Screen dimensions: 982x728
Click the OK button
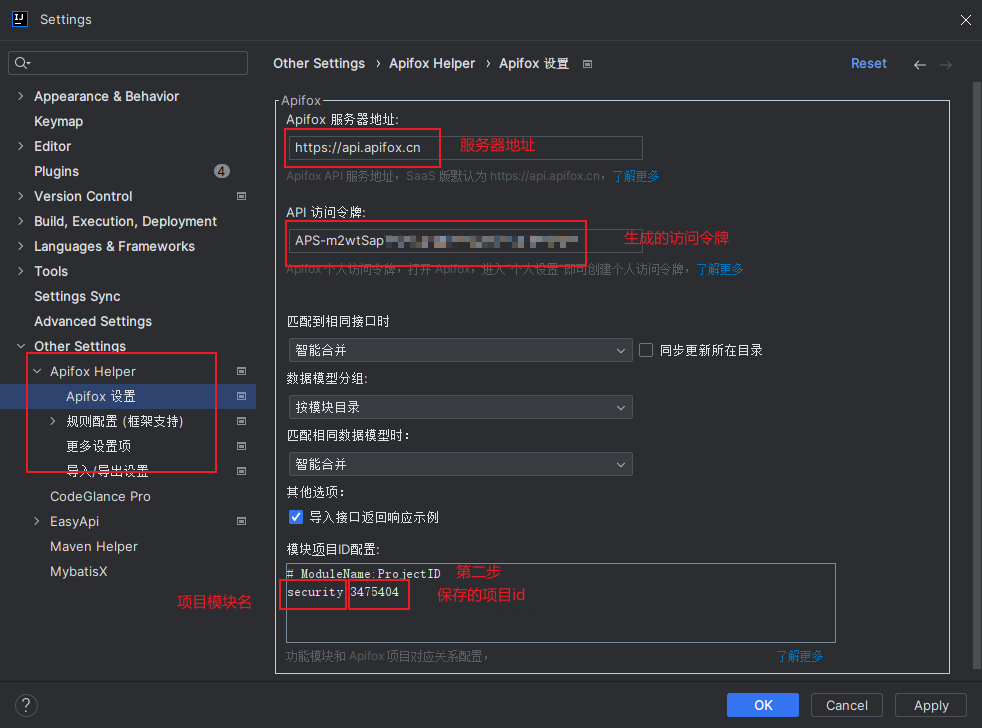tap(762, 705)
